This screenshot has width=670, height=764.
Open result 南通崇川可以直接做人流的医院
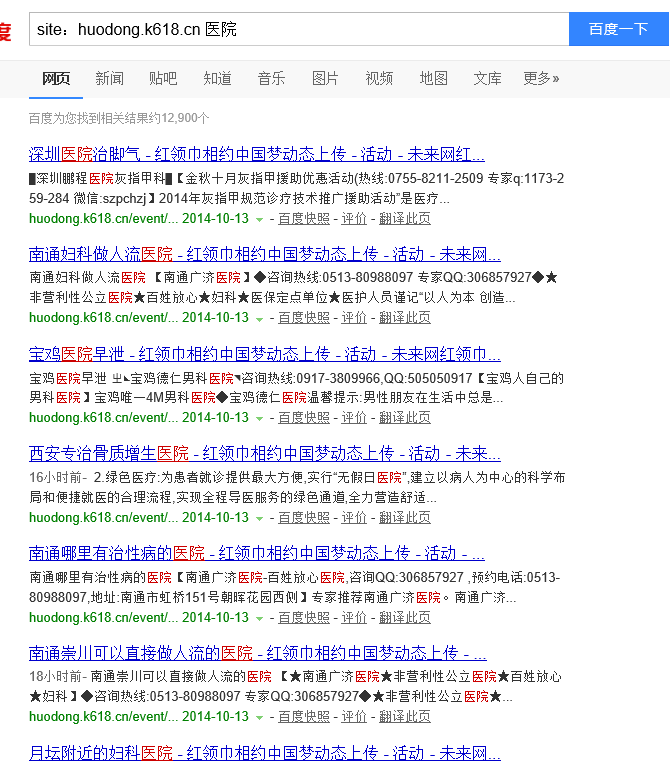tap(258, 653)
